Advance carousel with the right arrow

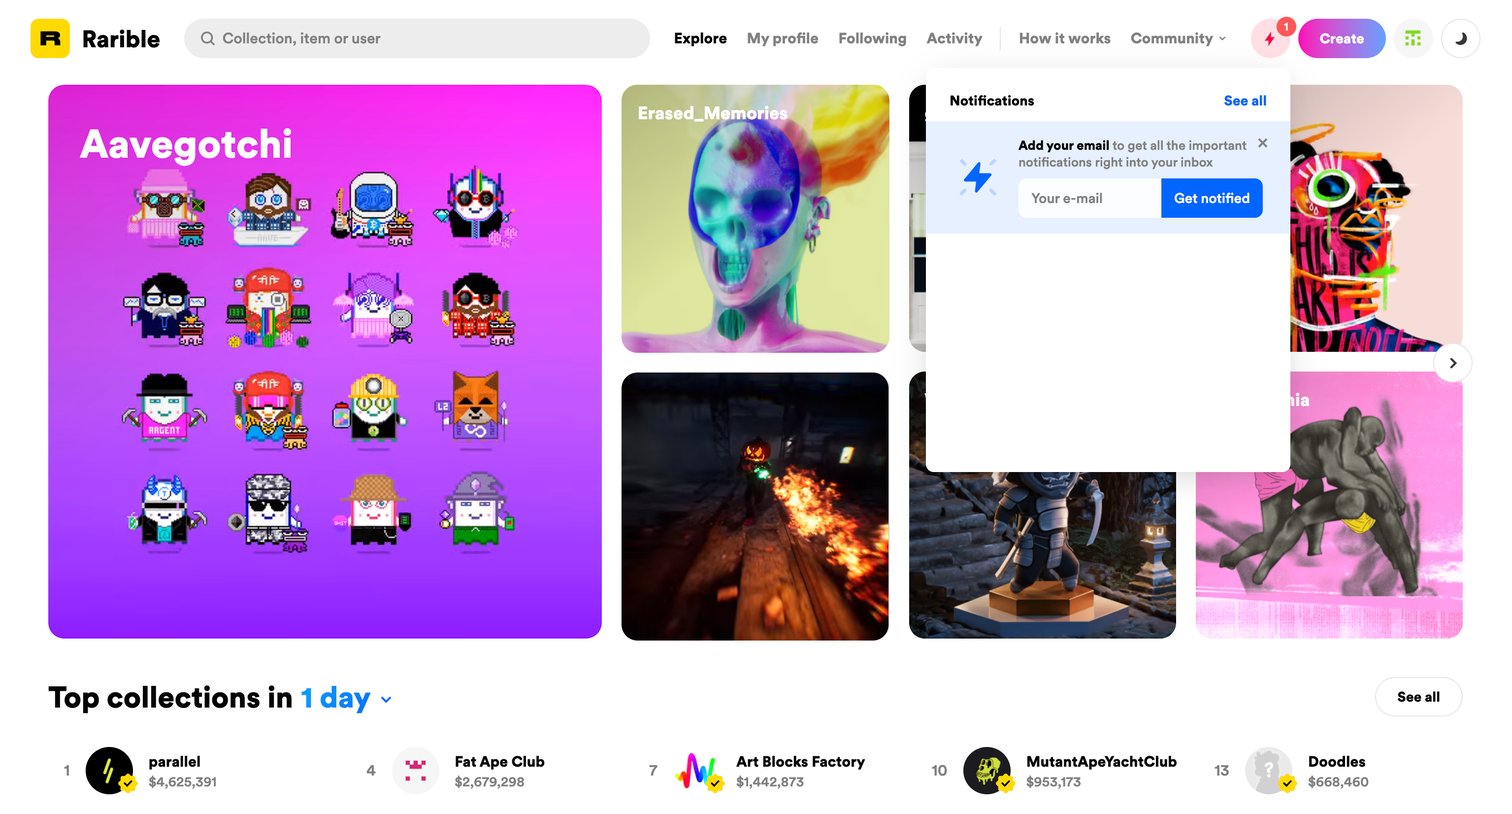pyautogui.click(x=1453, y=363)
